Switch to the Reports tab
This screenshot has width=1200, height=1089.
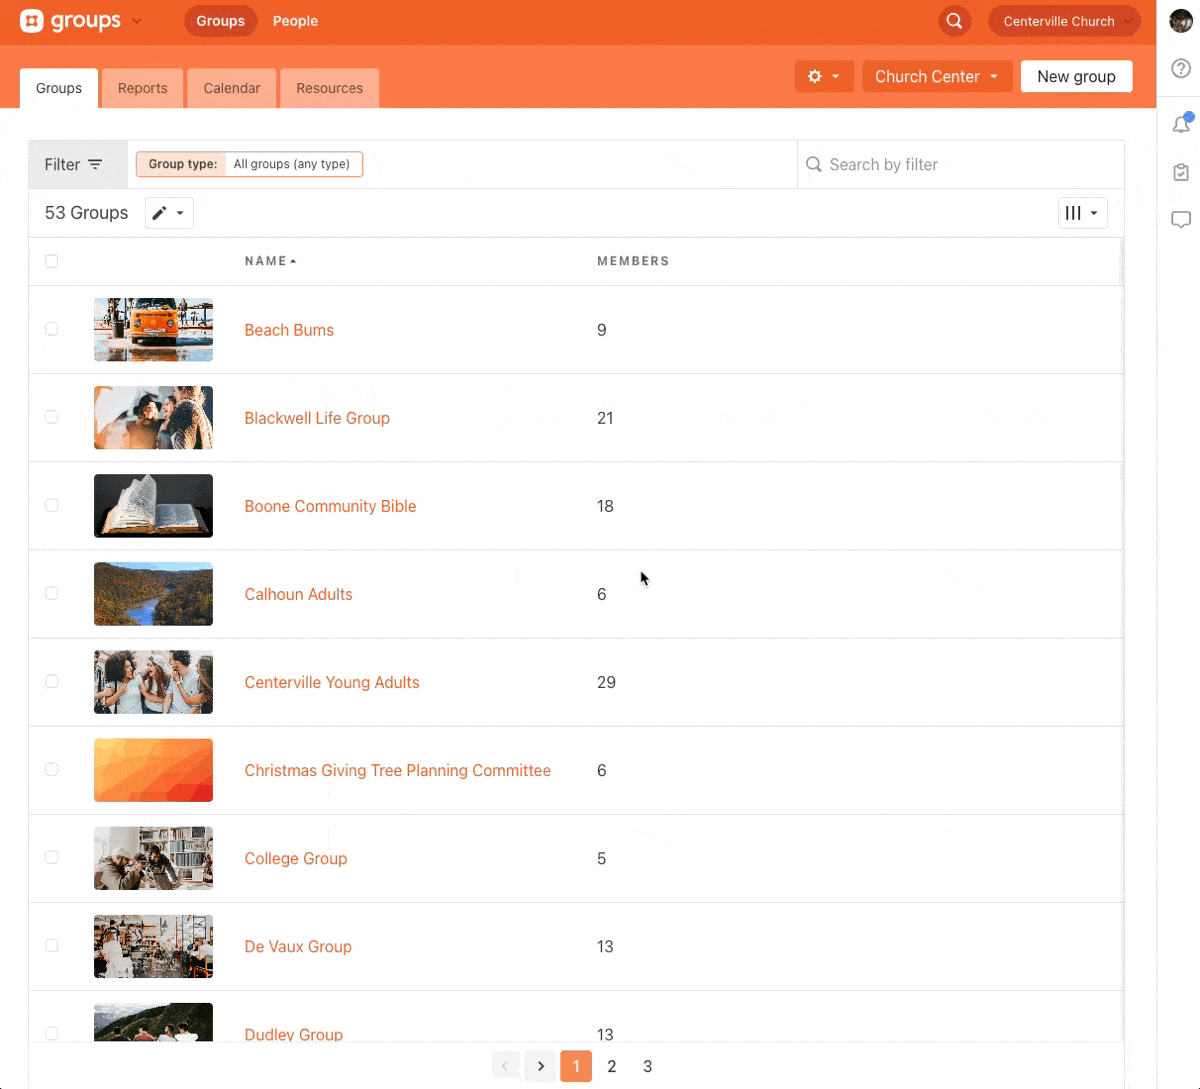point(142,88)
